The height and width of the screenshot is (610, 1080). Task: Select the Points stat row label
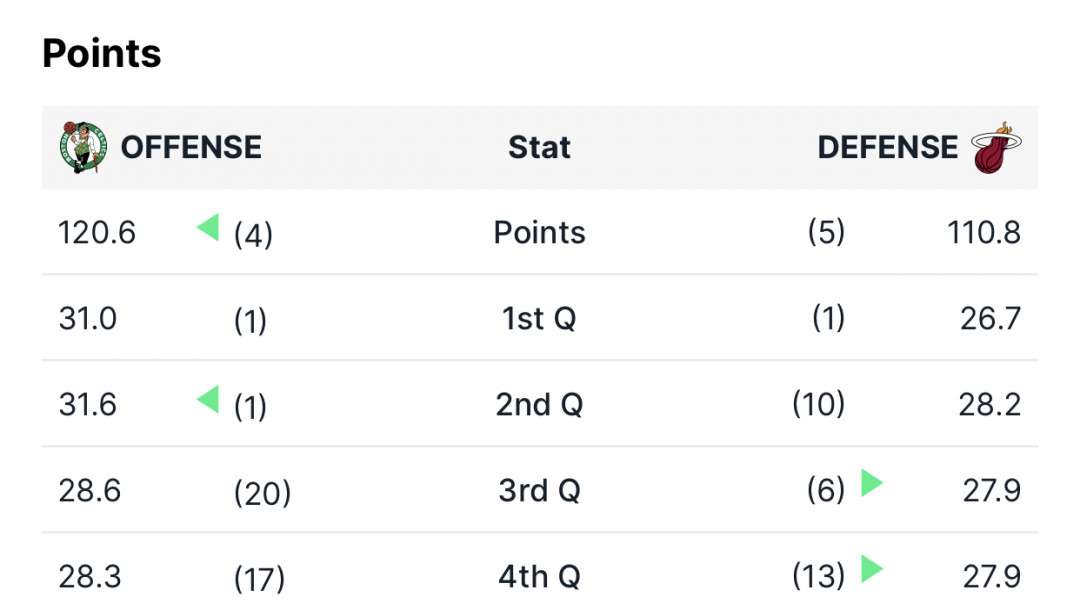pos(539,233)
